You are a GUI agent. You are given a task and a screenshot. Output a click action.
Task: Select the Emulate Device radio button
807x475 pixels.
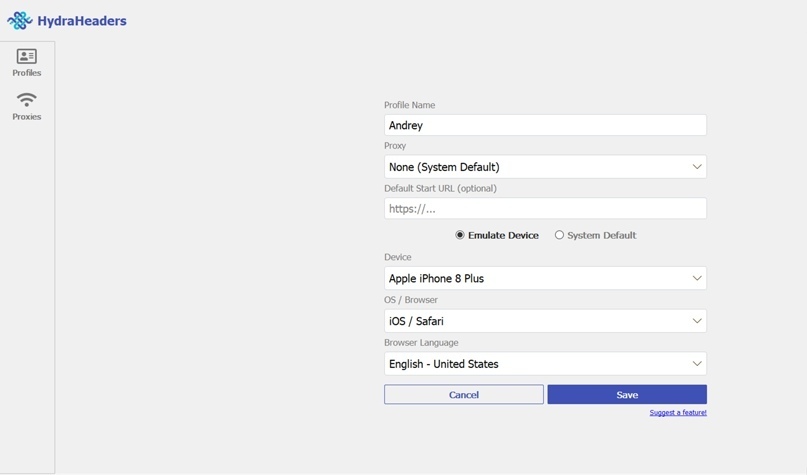click(460, 235)
